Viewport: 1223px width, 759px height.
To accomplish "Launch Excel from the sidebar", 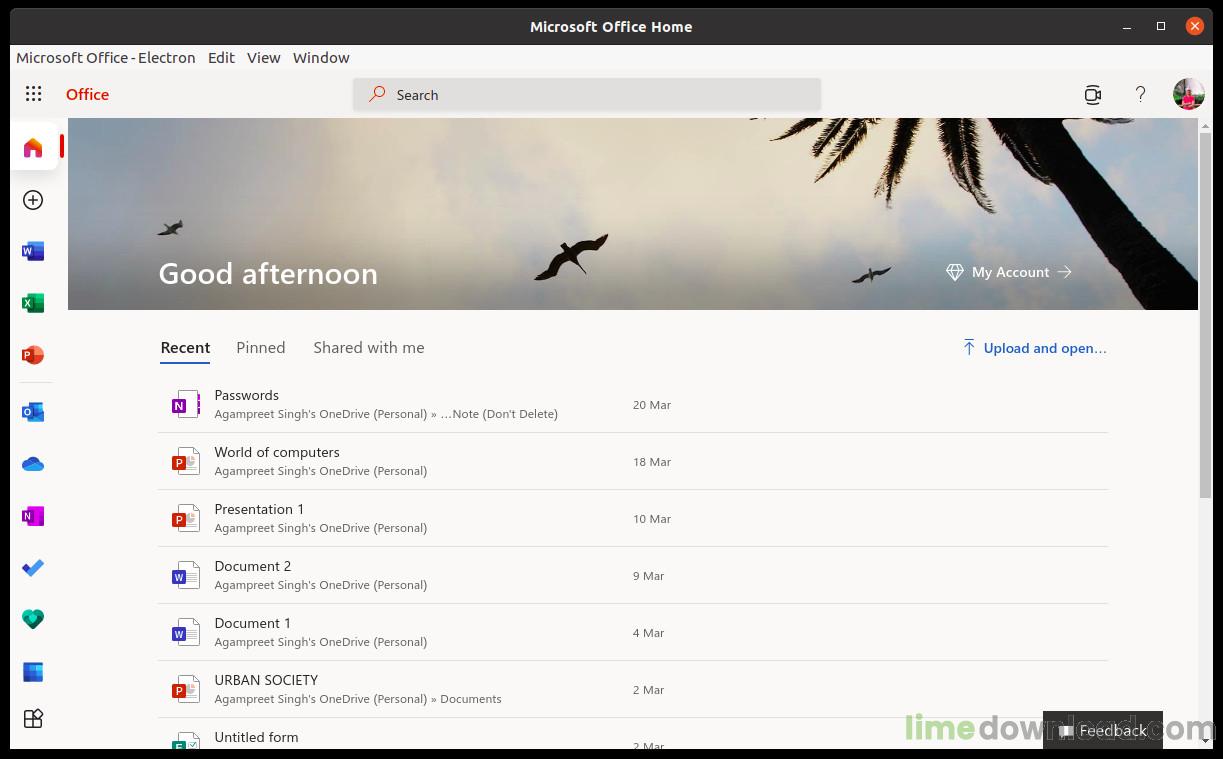I will pyautogui.click(x=33, y=303).
